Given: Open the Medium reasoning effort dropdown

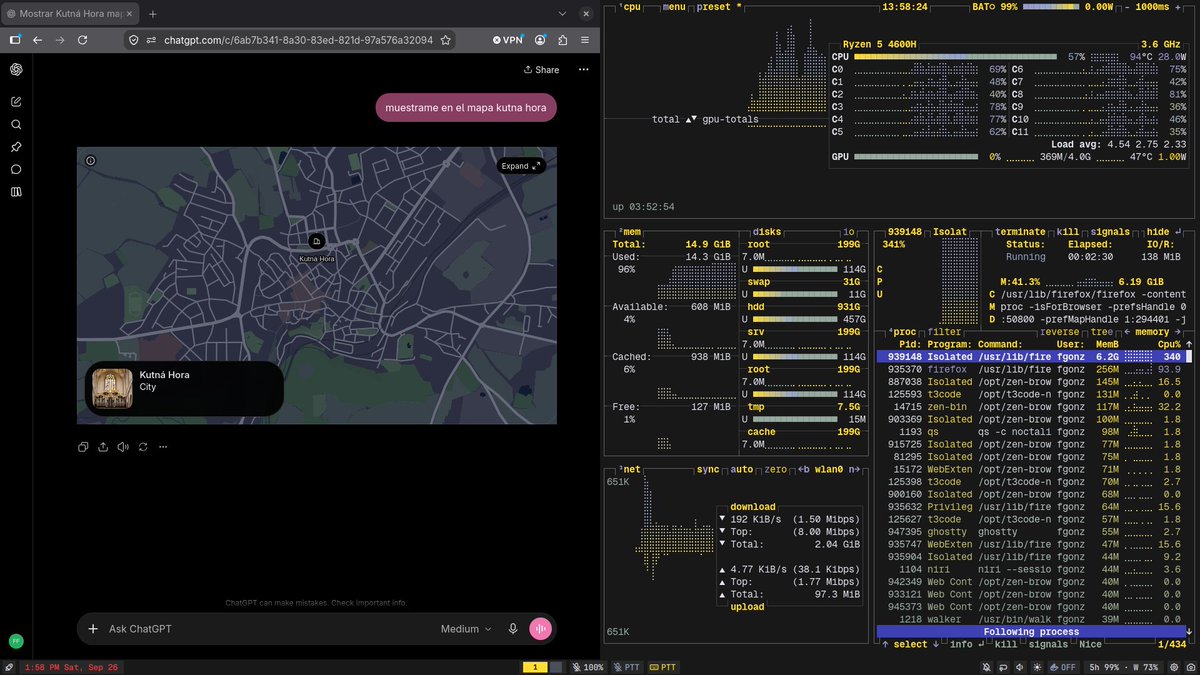Looking at the screenshot, I should (x=466, y=629).
